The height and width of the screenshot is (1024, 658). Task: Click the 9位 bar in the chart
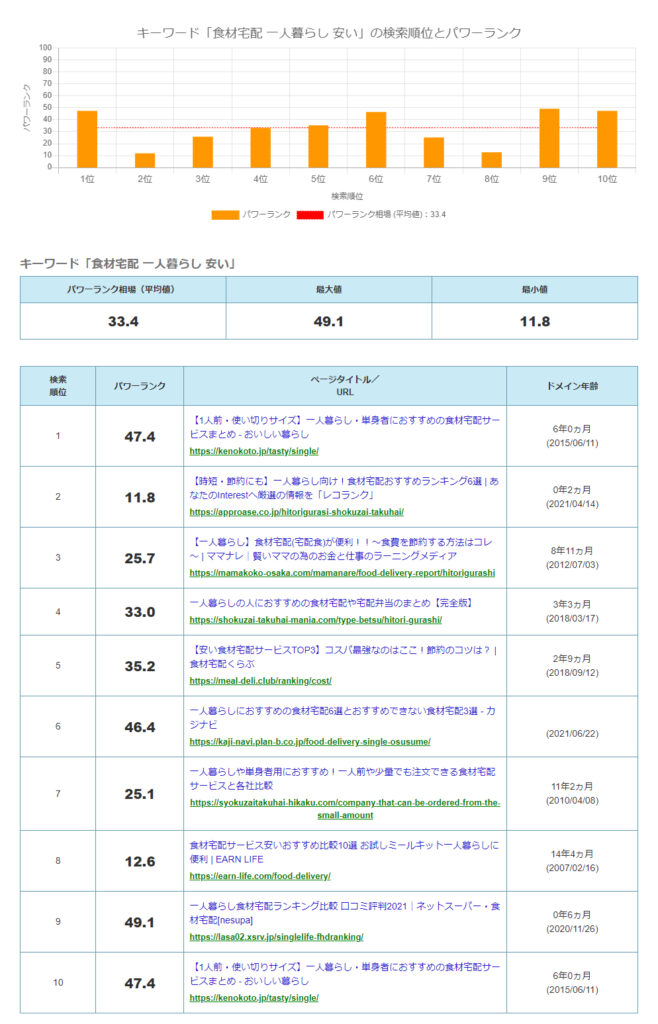coord(549,138)
